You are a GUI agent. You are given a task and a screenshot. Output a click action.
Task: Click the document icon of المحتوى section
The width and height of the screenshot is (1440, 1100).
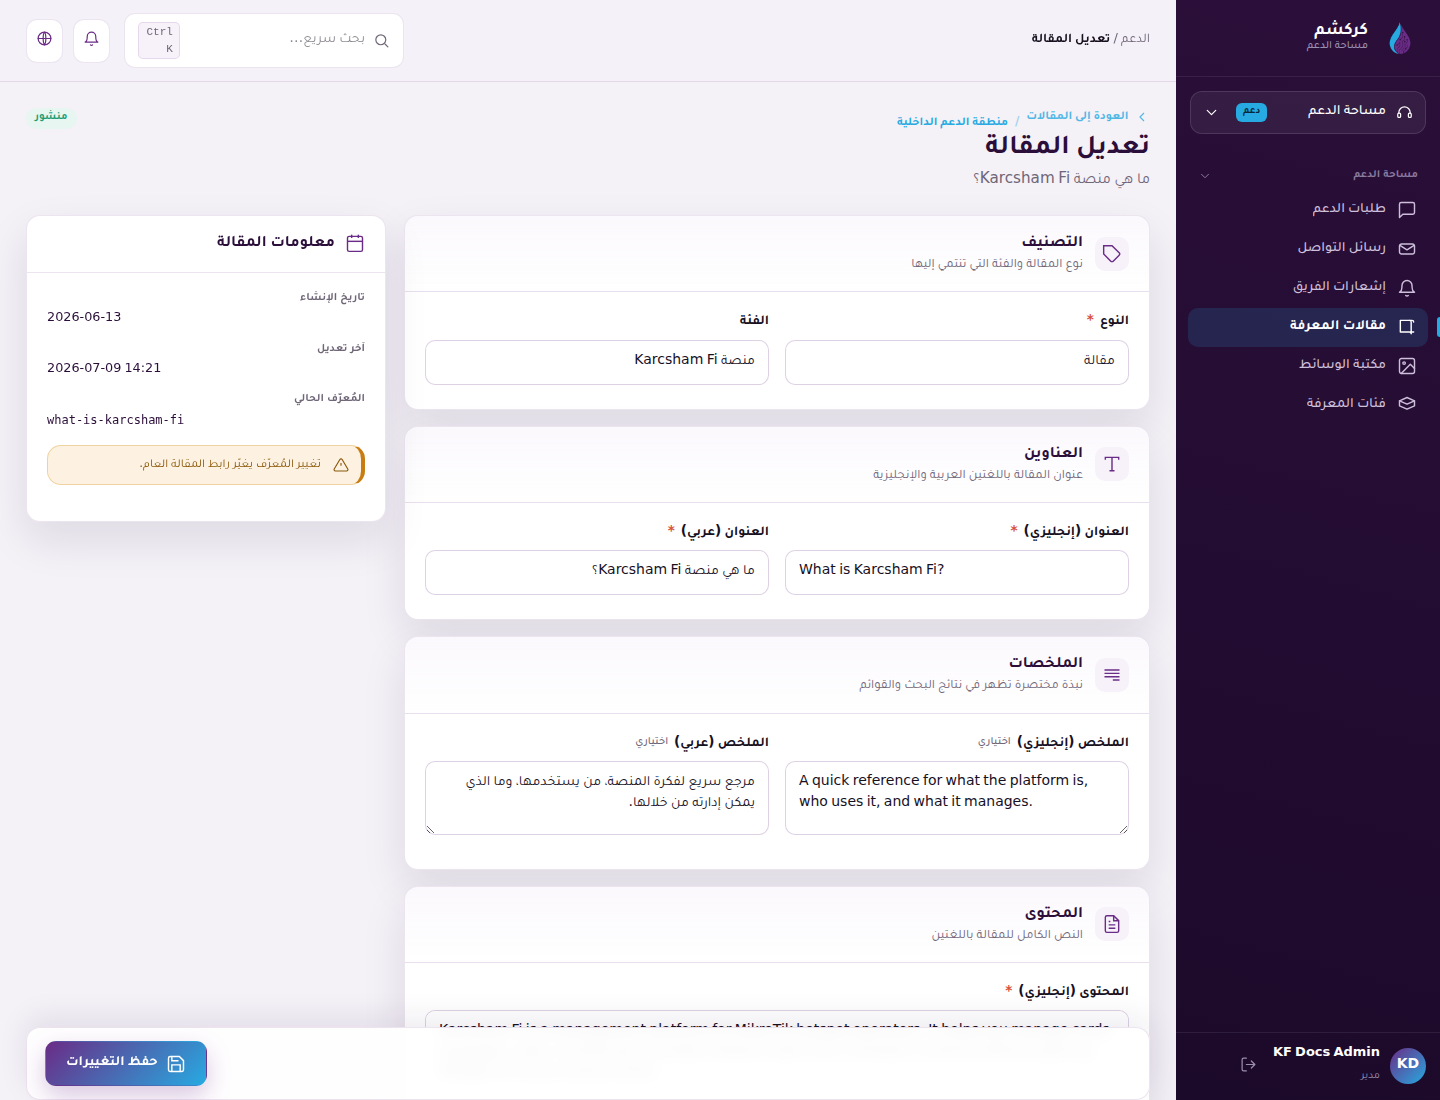1112,924
